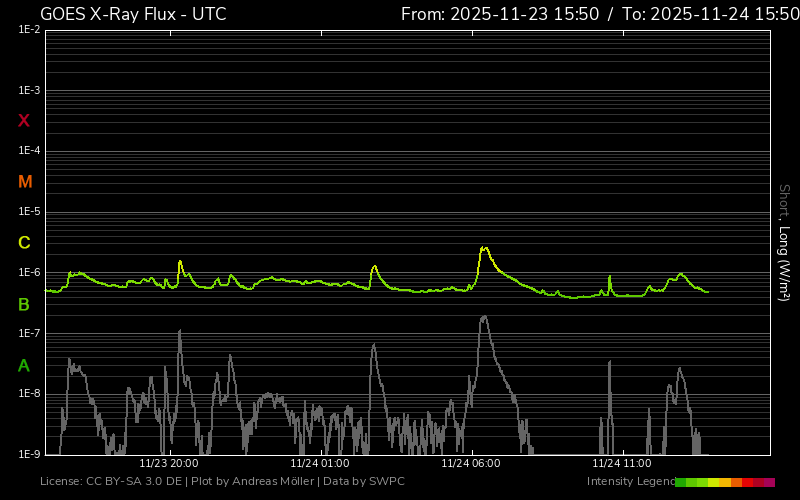Select the green B flare class label

pos(24,304)
